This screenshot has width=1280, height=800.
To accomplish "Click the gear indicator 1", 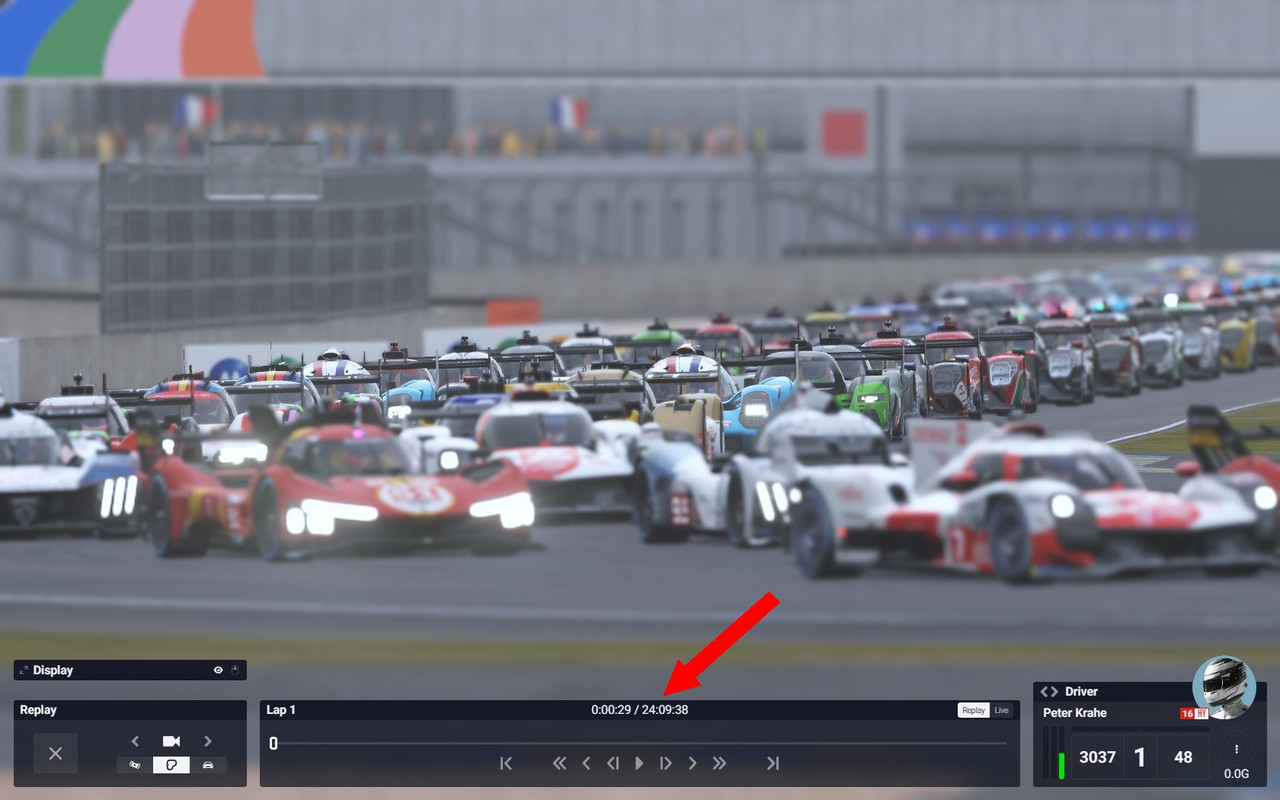I will click(x=1140, y=757).
